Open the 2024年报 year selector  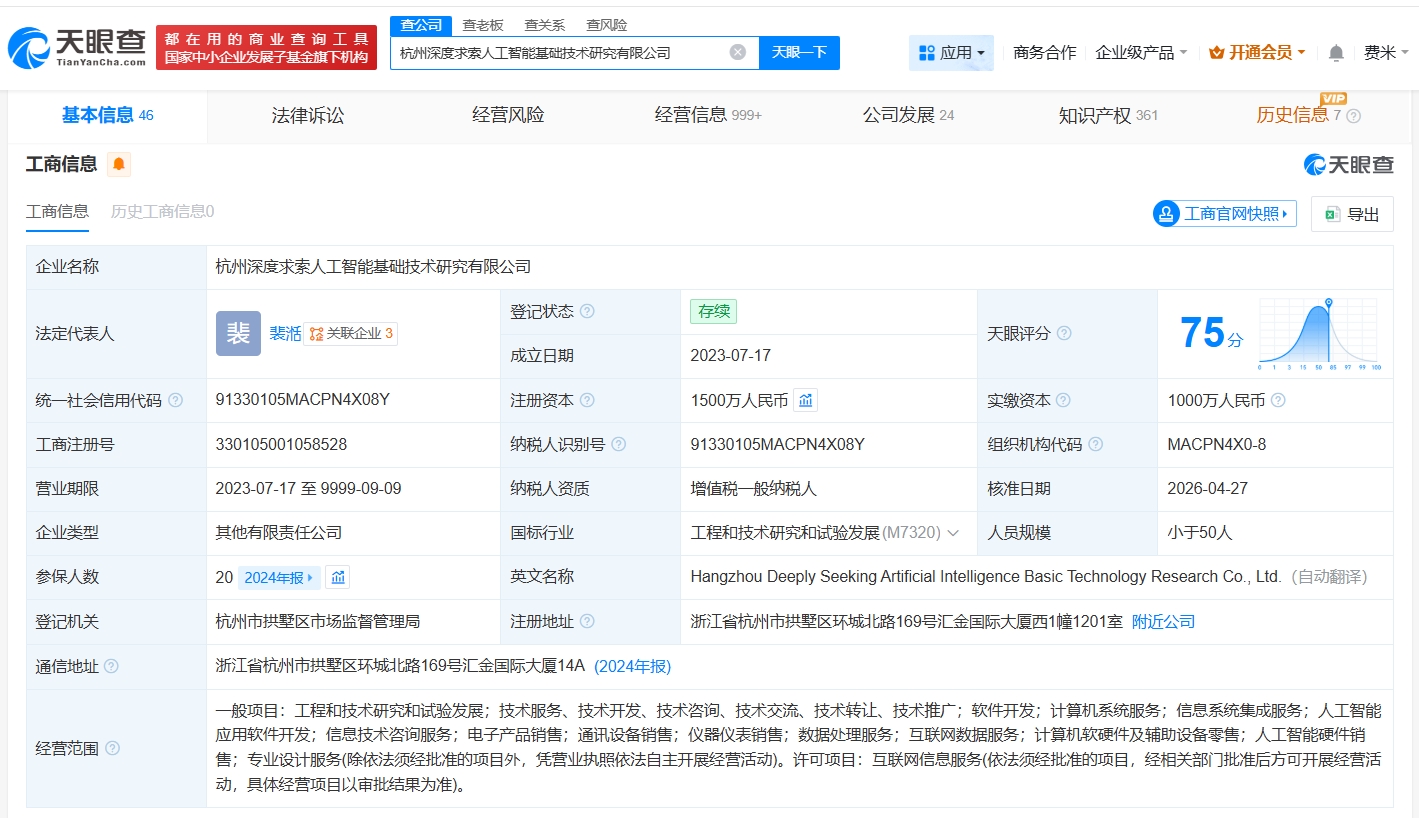279,577
